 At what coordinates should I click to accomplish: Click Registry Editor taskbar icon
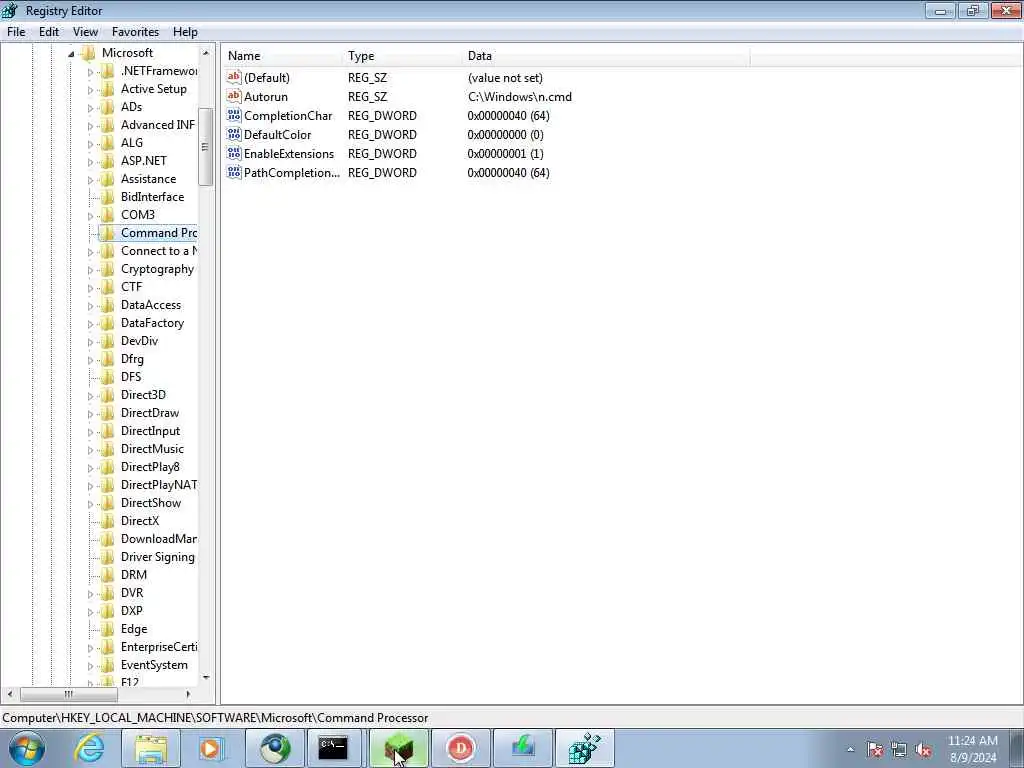pos(584,748)
